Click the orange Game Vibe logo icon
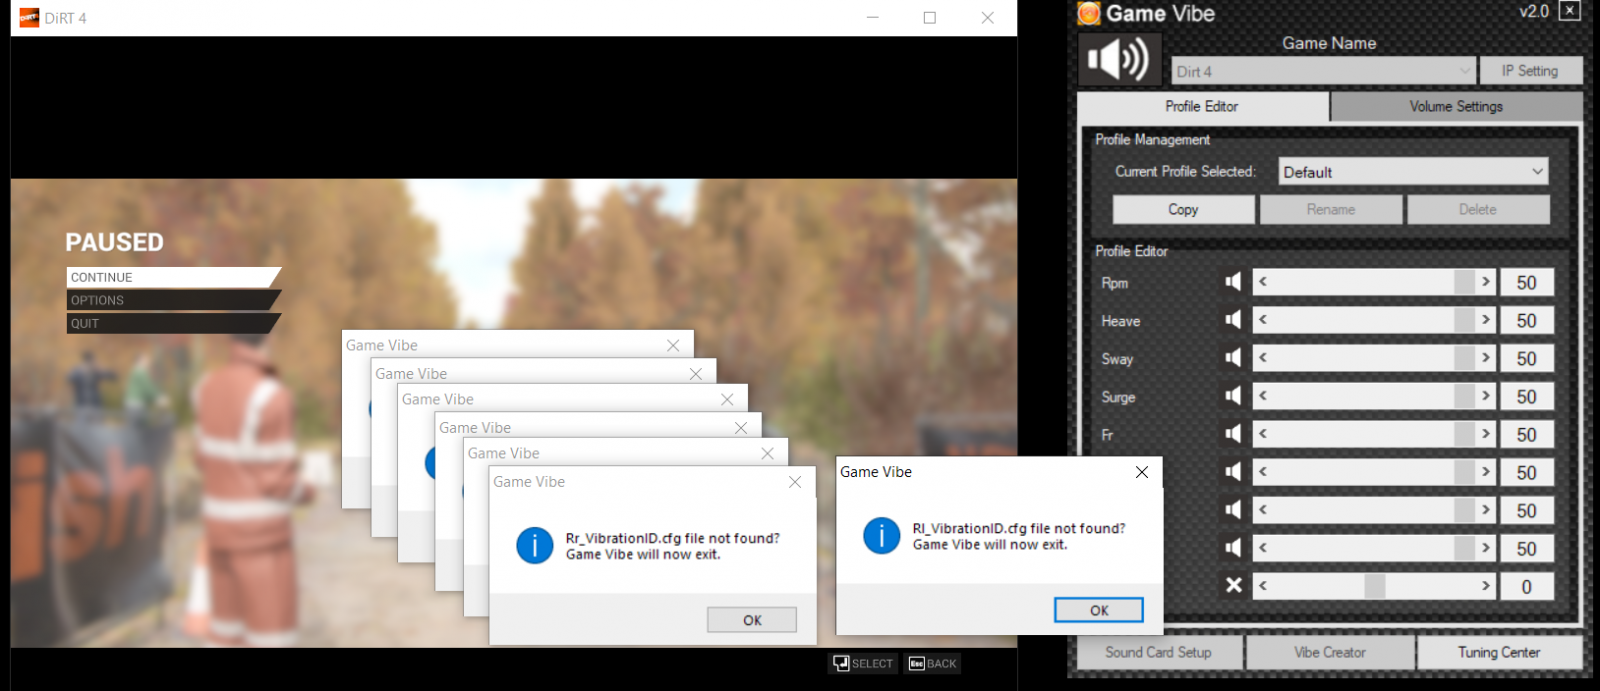Screen dimensions: 1600x691 coord(1089,13)
